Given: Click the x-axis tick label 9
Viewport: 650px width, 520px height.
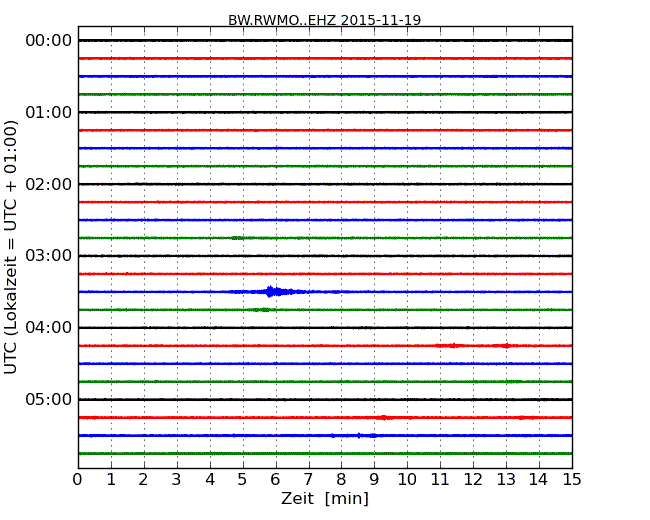Looking at the screenshot, I should (374, 480).
